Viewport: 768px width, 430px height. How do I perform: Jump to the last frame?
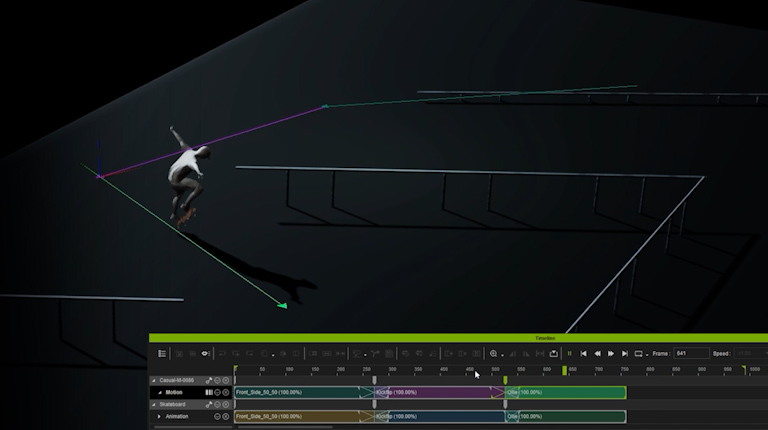pyautogui.click(x=625, y=353)
